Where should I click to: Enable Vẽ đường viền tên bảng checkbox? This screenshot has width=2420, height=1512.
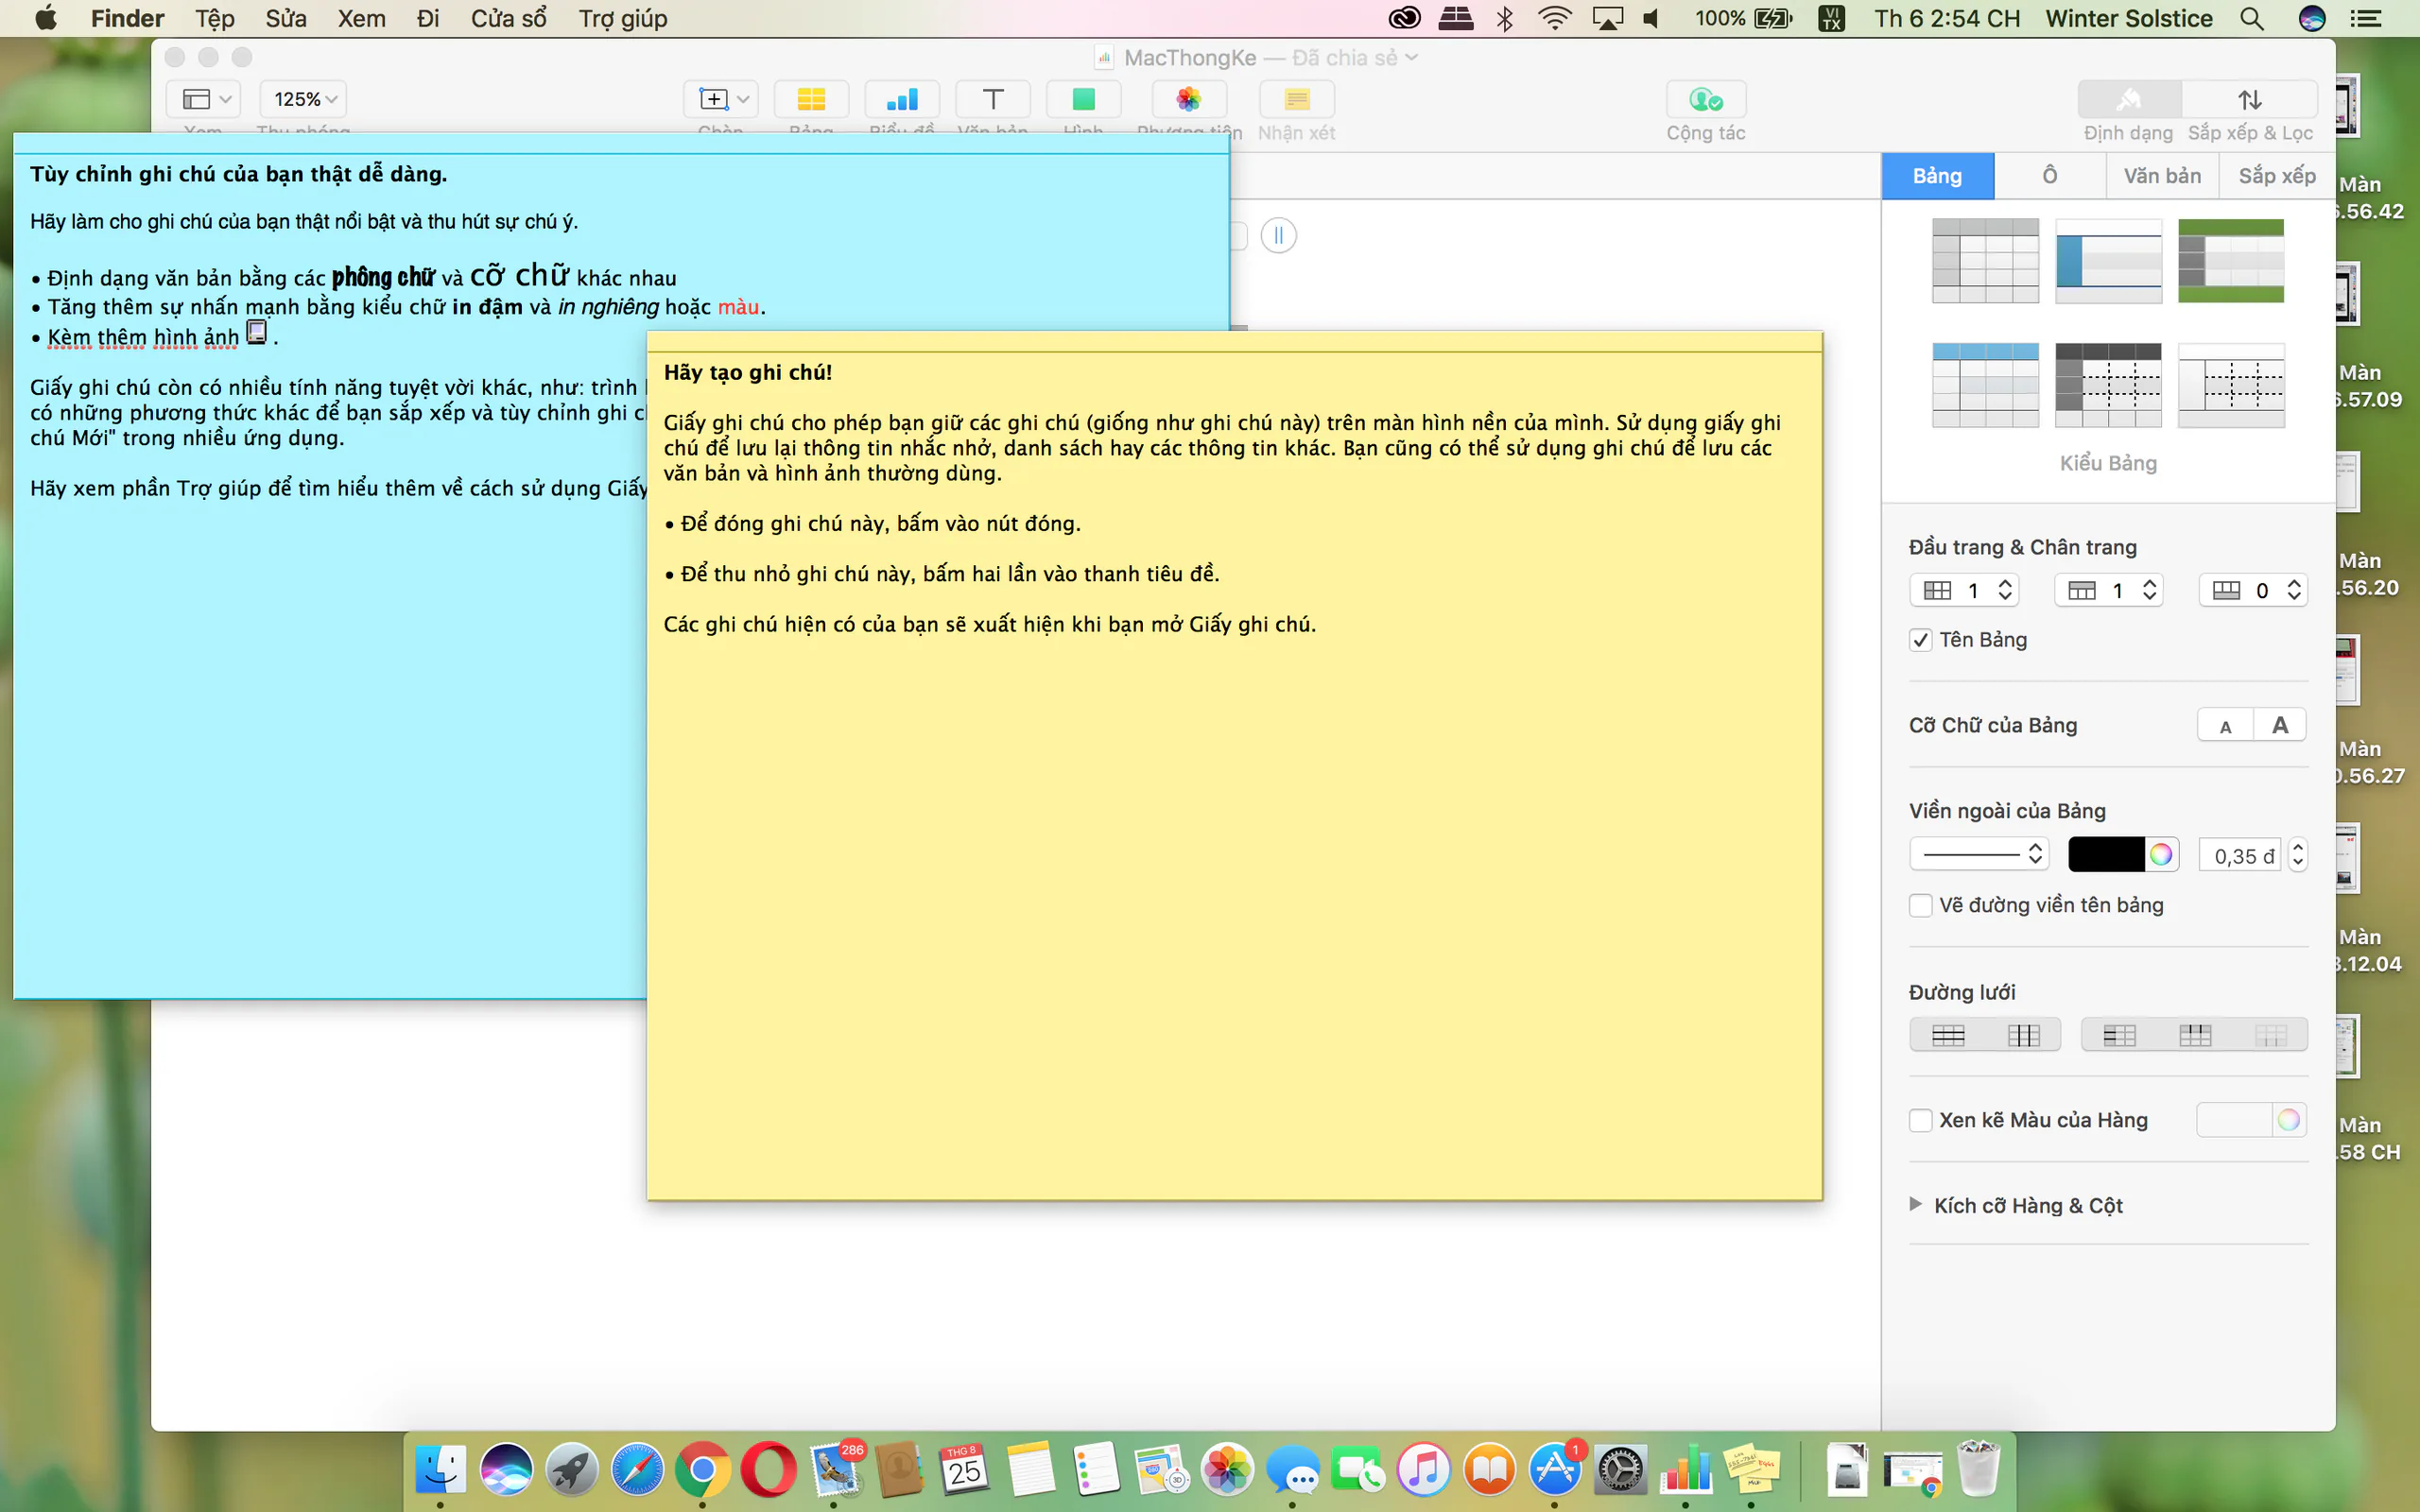point(1920,905)
